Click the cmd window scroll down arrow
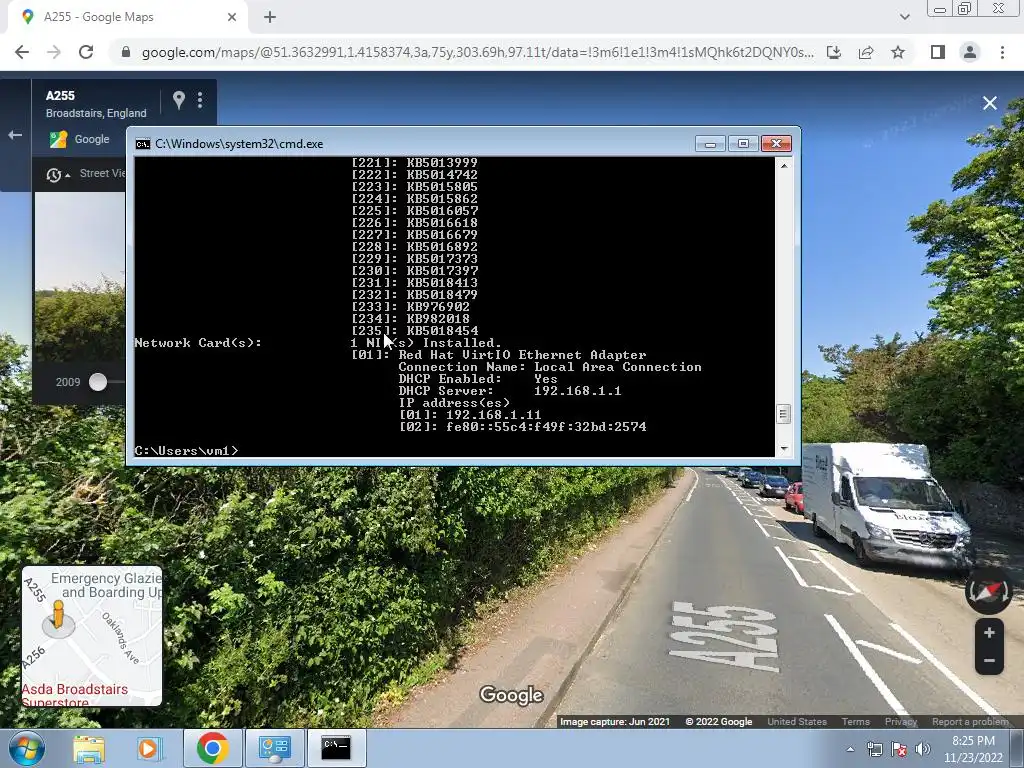 click(x=784, y=449)
